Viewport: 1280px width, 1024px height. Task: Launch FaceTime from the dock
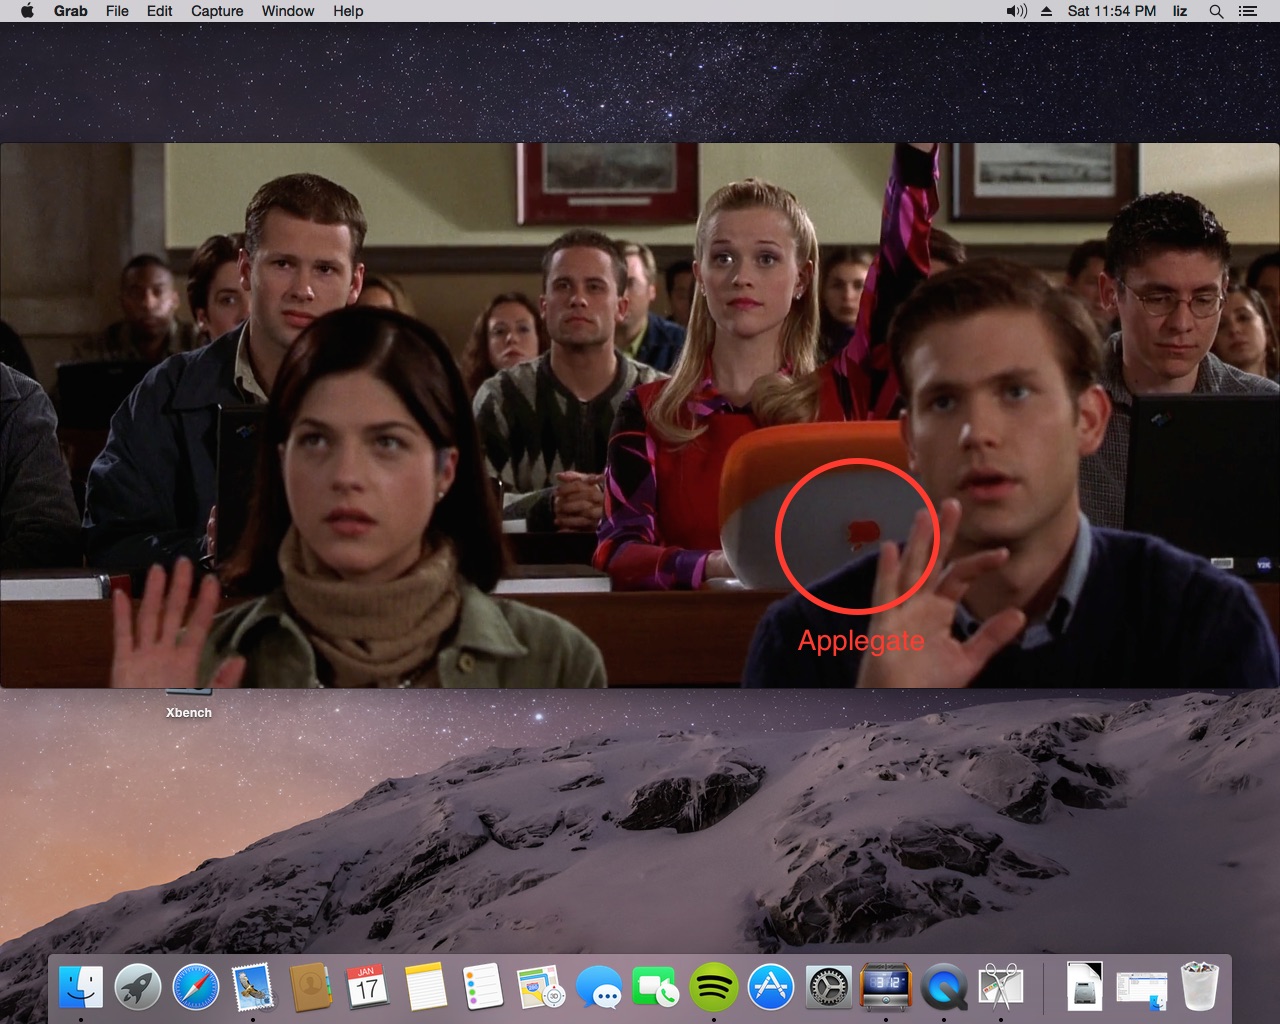[656, 988]
